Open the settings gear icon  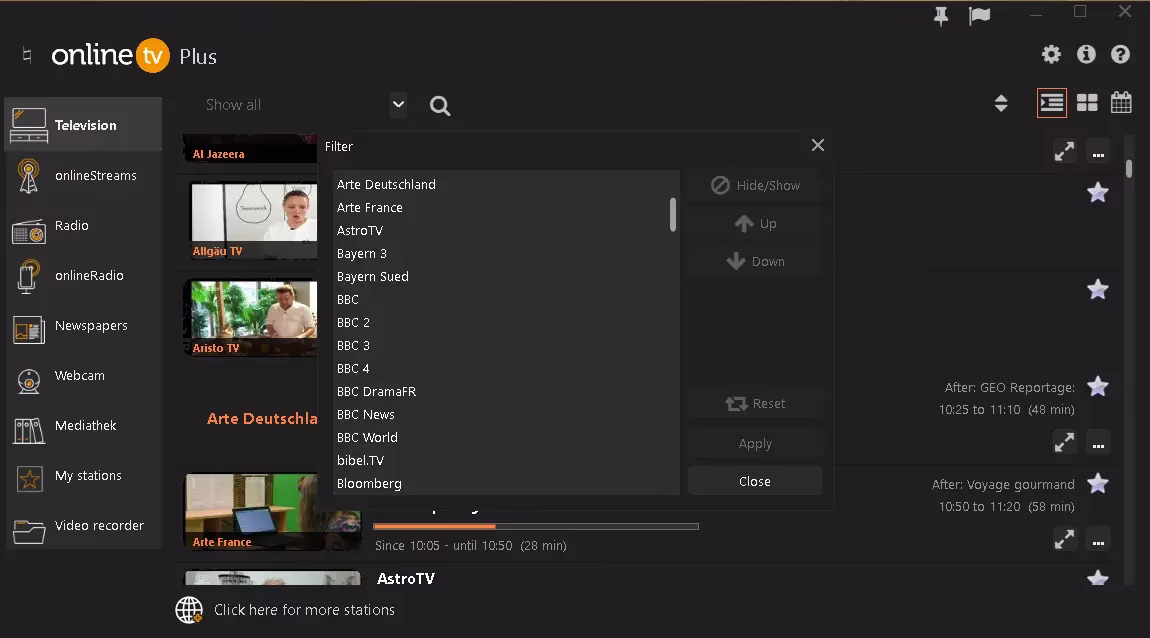point(1051,54)
